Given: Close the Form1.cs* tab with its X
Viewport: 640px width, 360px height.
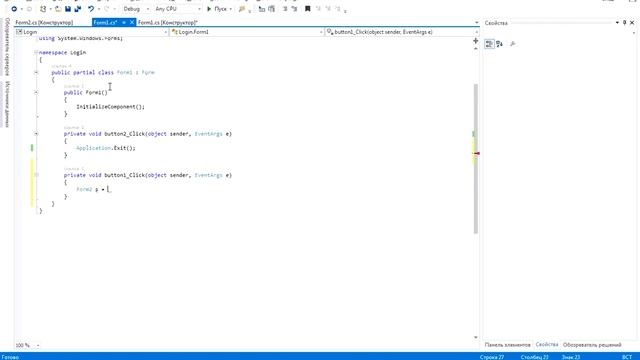Looking at the screenshot, I should coord(132,22).
